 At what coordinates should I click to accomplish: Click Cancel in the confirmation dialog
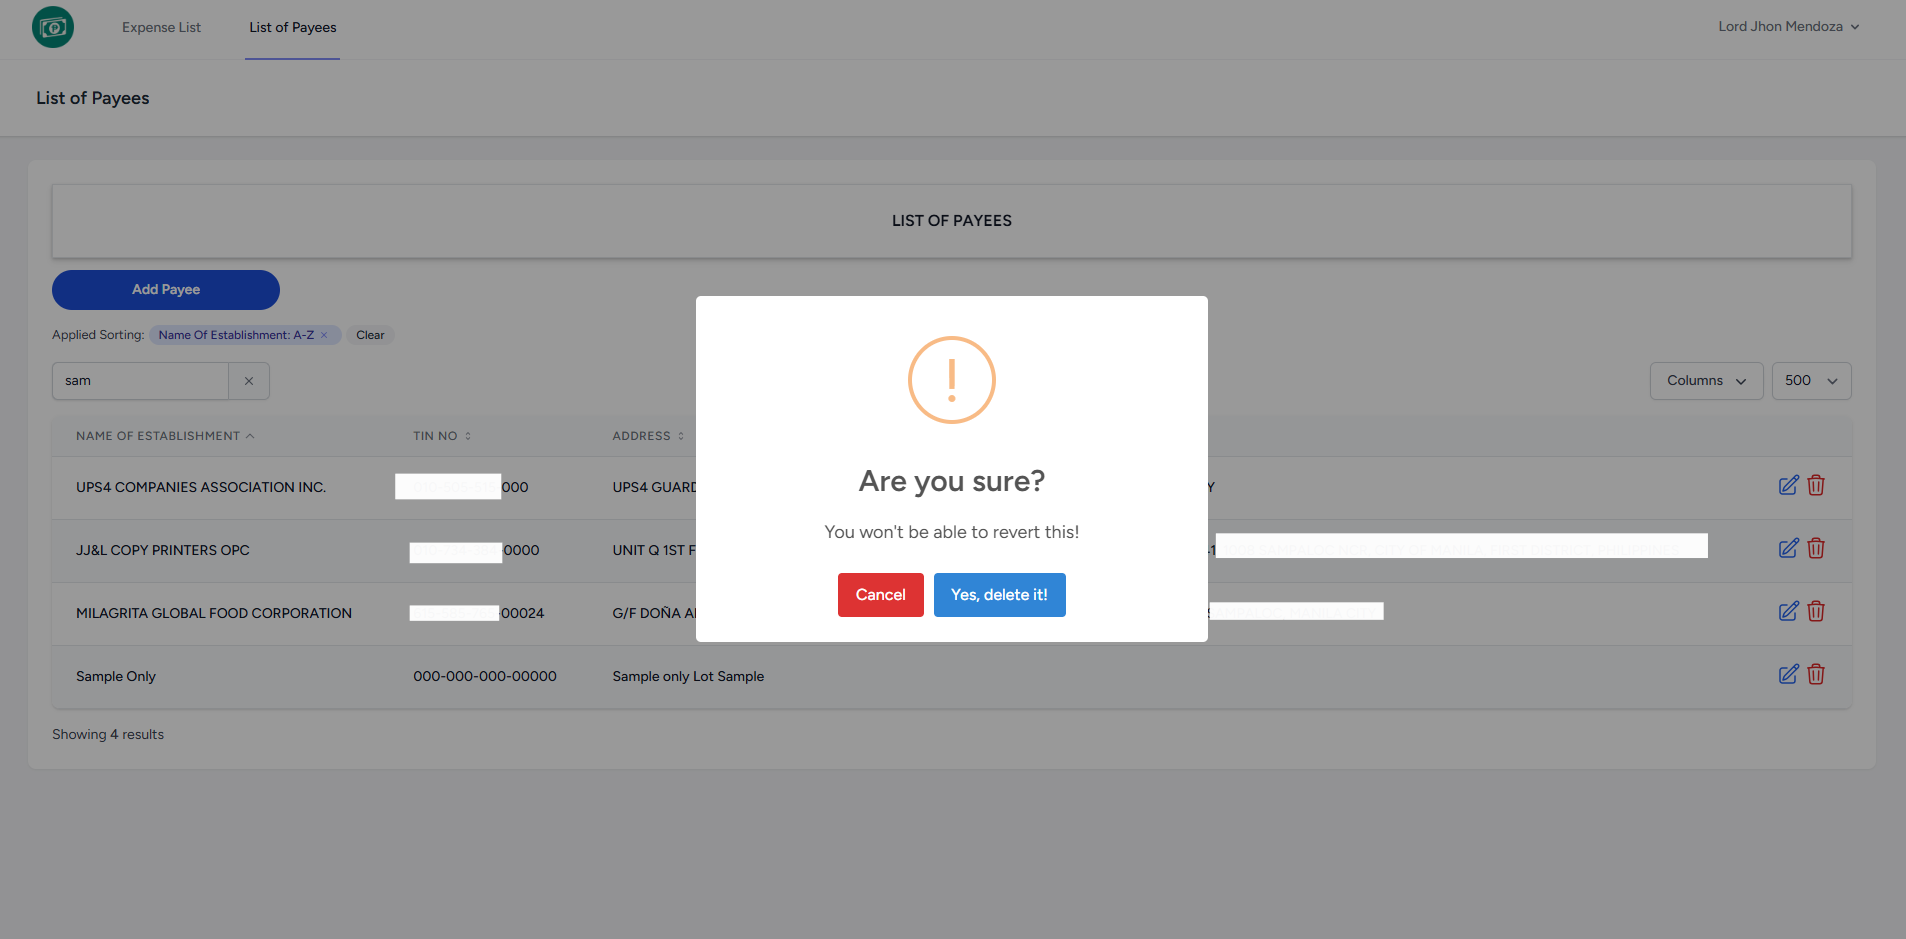[x=881, y=595]
